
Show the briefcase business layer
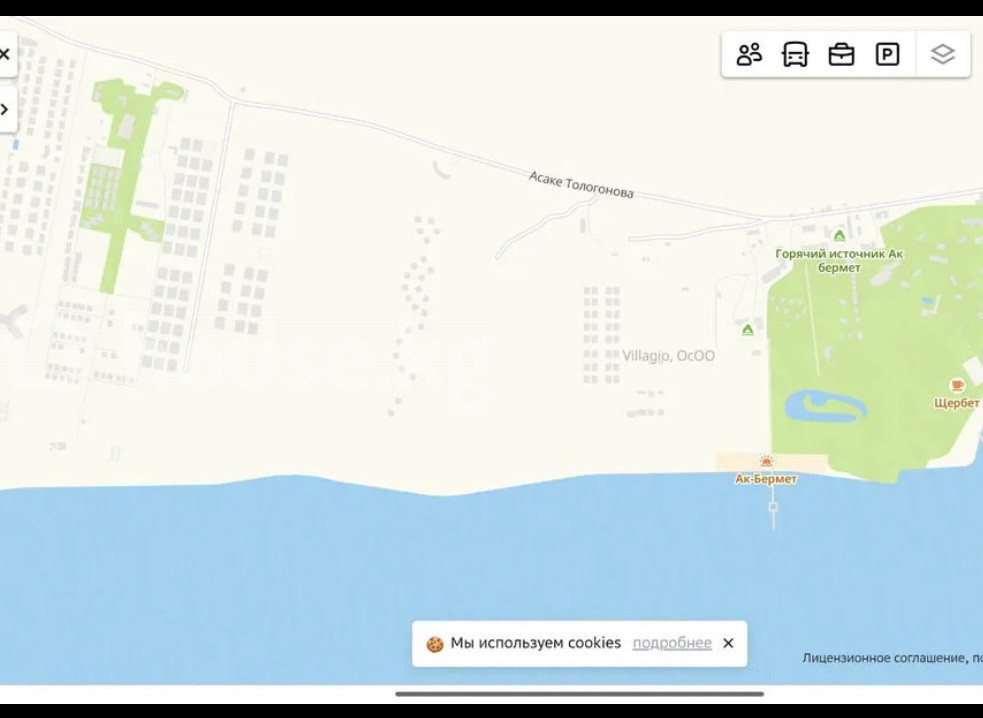[841, 54]
